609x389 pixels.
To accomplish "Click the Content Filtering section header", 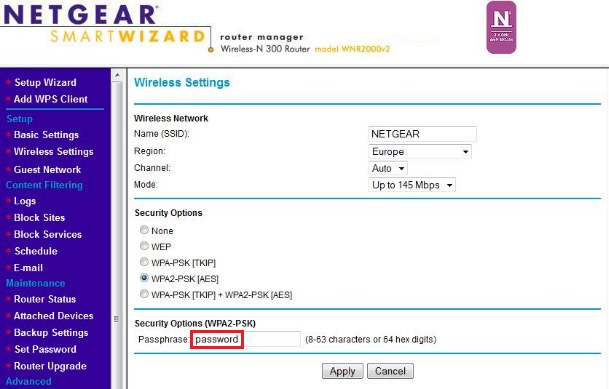I will (x=44, y=185).
